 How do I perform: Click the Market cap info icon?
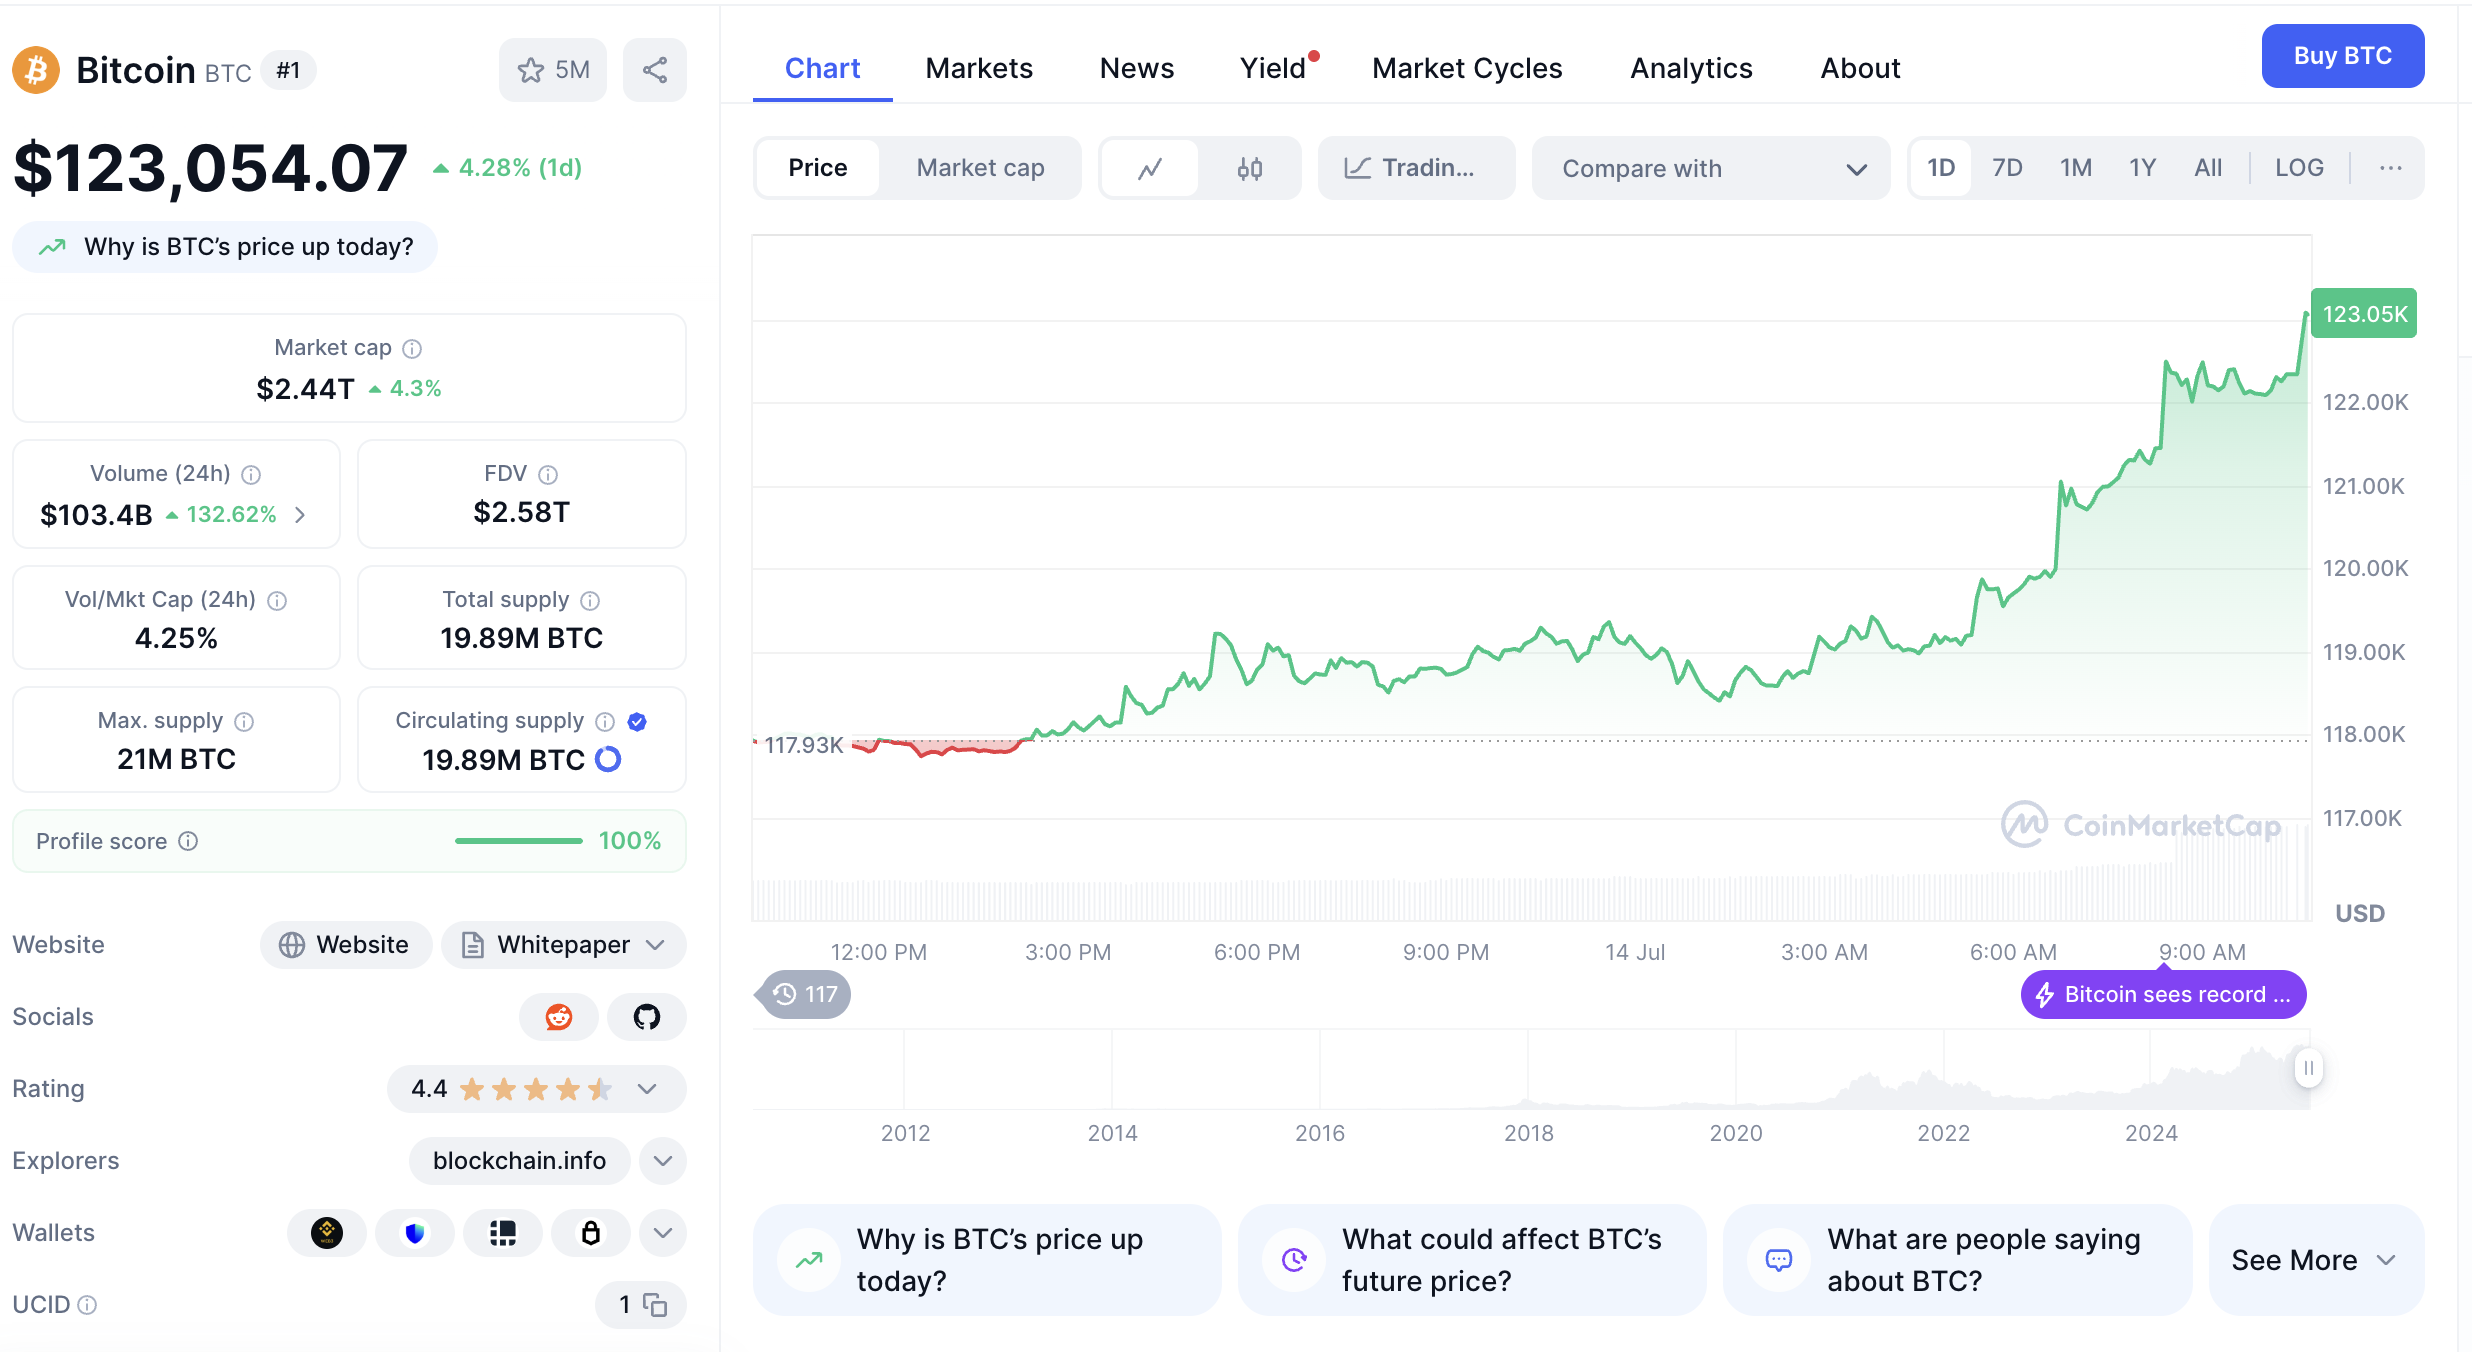[x=412, y=348]
